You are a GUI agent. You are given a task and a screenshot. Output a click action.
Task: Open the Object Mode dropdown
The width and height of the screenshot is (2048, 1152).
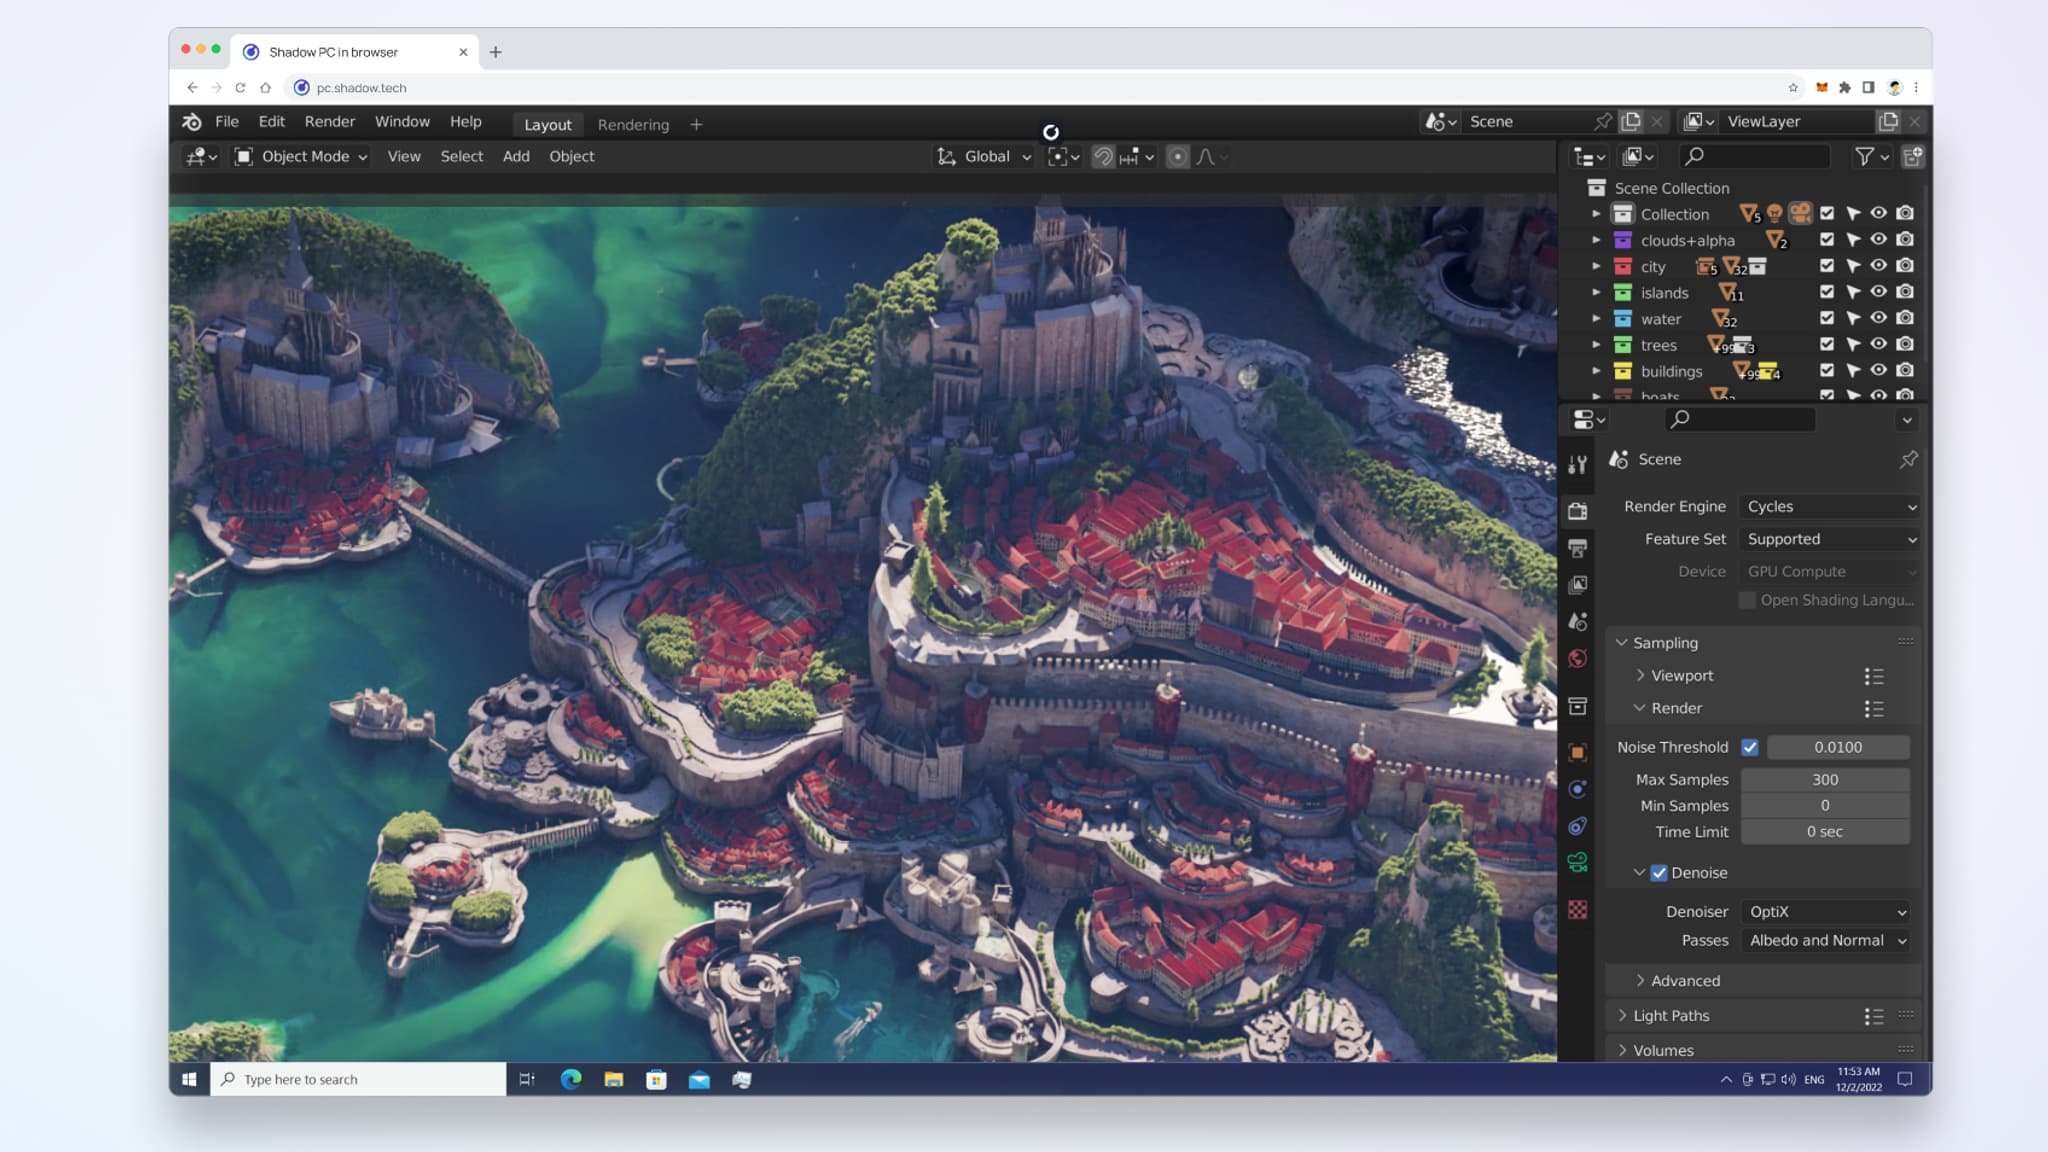(301, 157)
